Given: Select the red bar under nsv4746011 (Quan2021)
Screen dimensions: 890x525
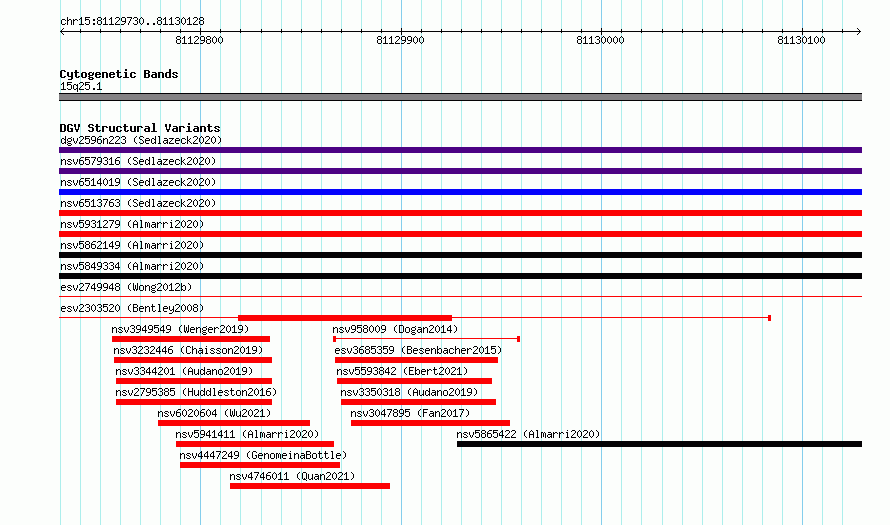Looking at the screenshot, I should pyautogui.click(x=310, y=486).
